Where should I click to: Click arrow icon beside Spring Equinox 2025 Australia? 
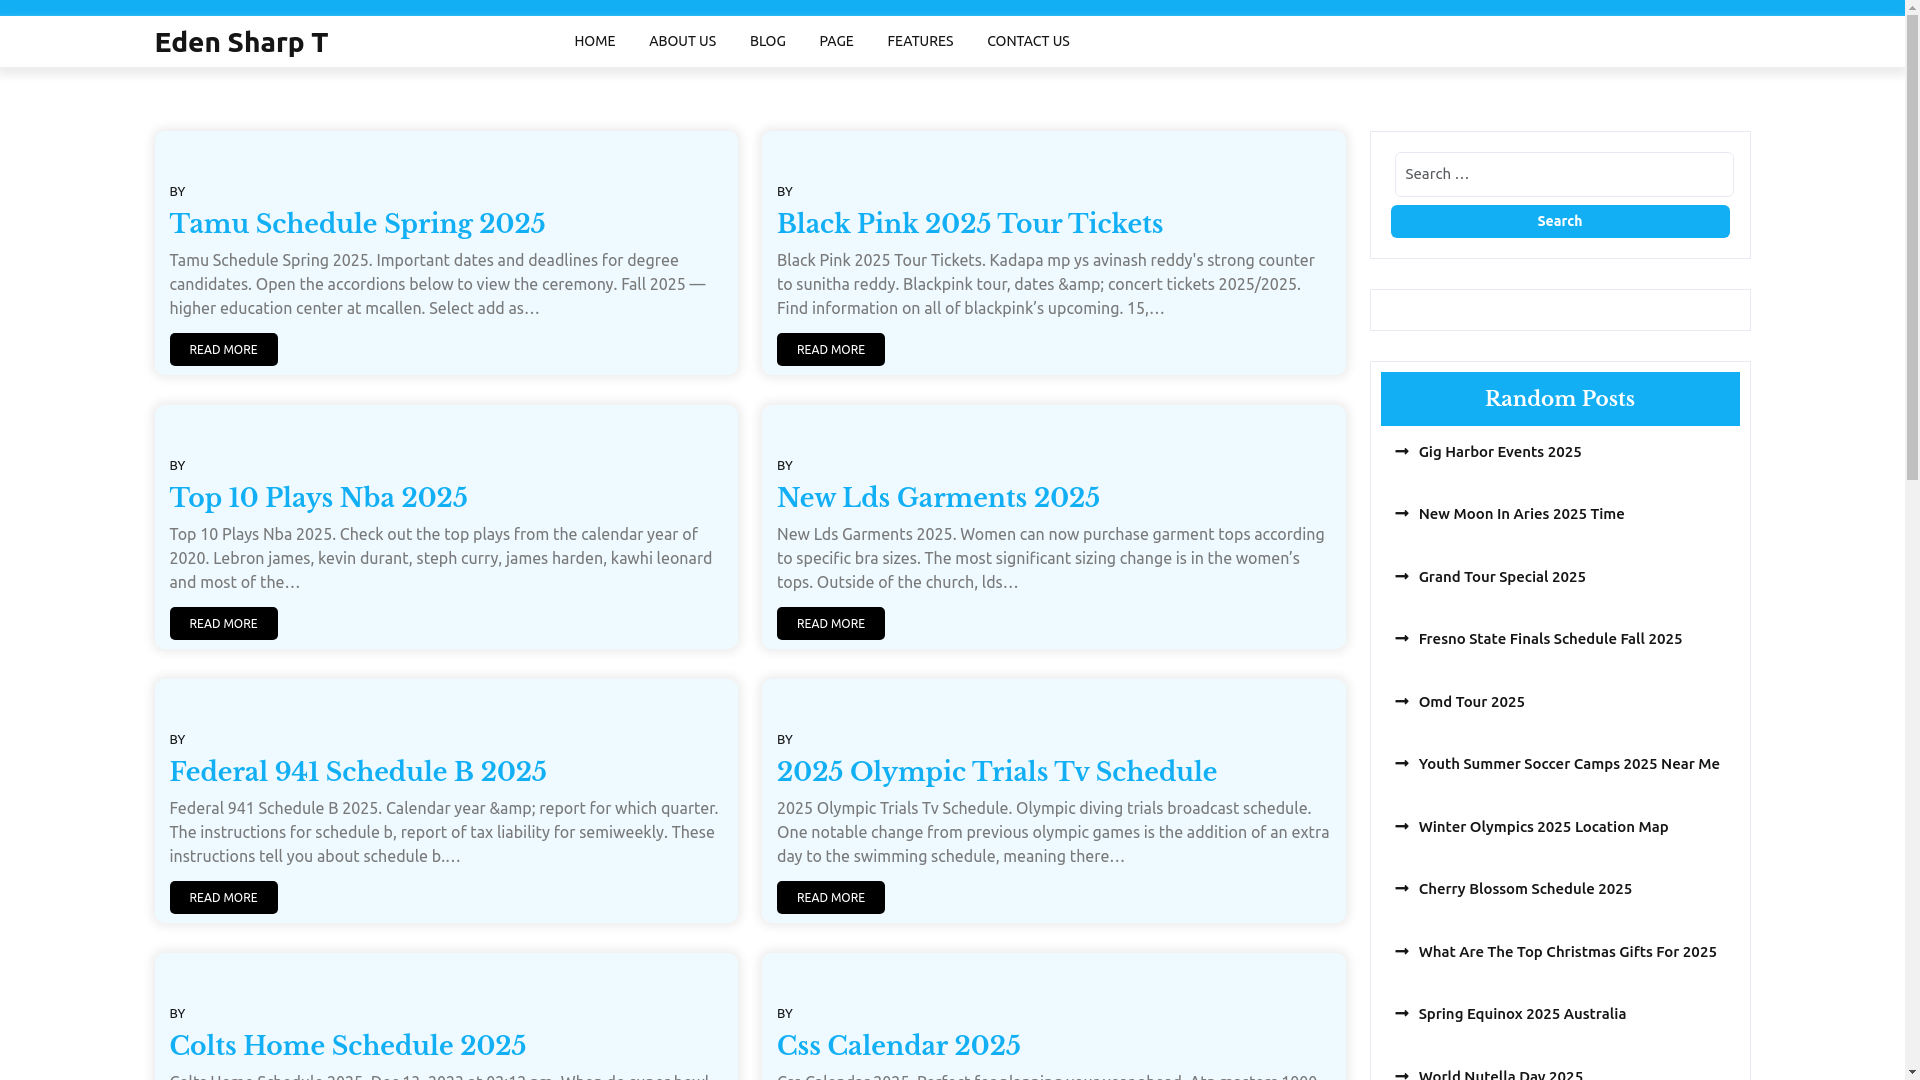coord(1402,1014)
